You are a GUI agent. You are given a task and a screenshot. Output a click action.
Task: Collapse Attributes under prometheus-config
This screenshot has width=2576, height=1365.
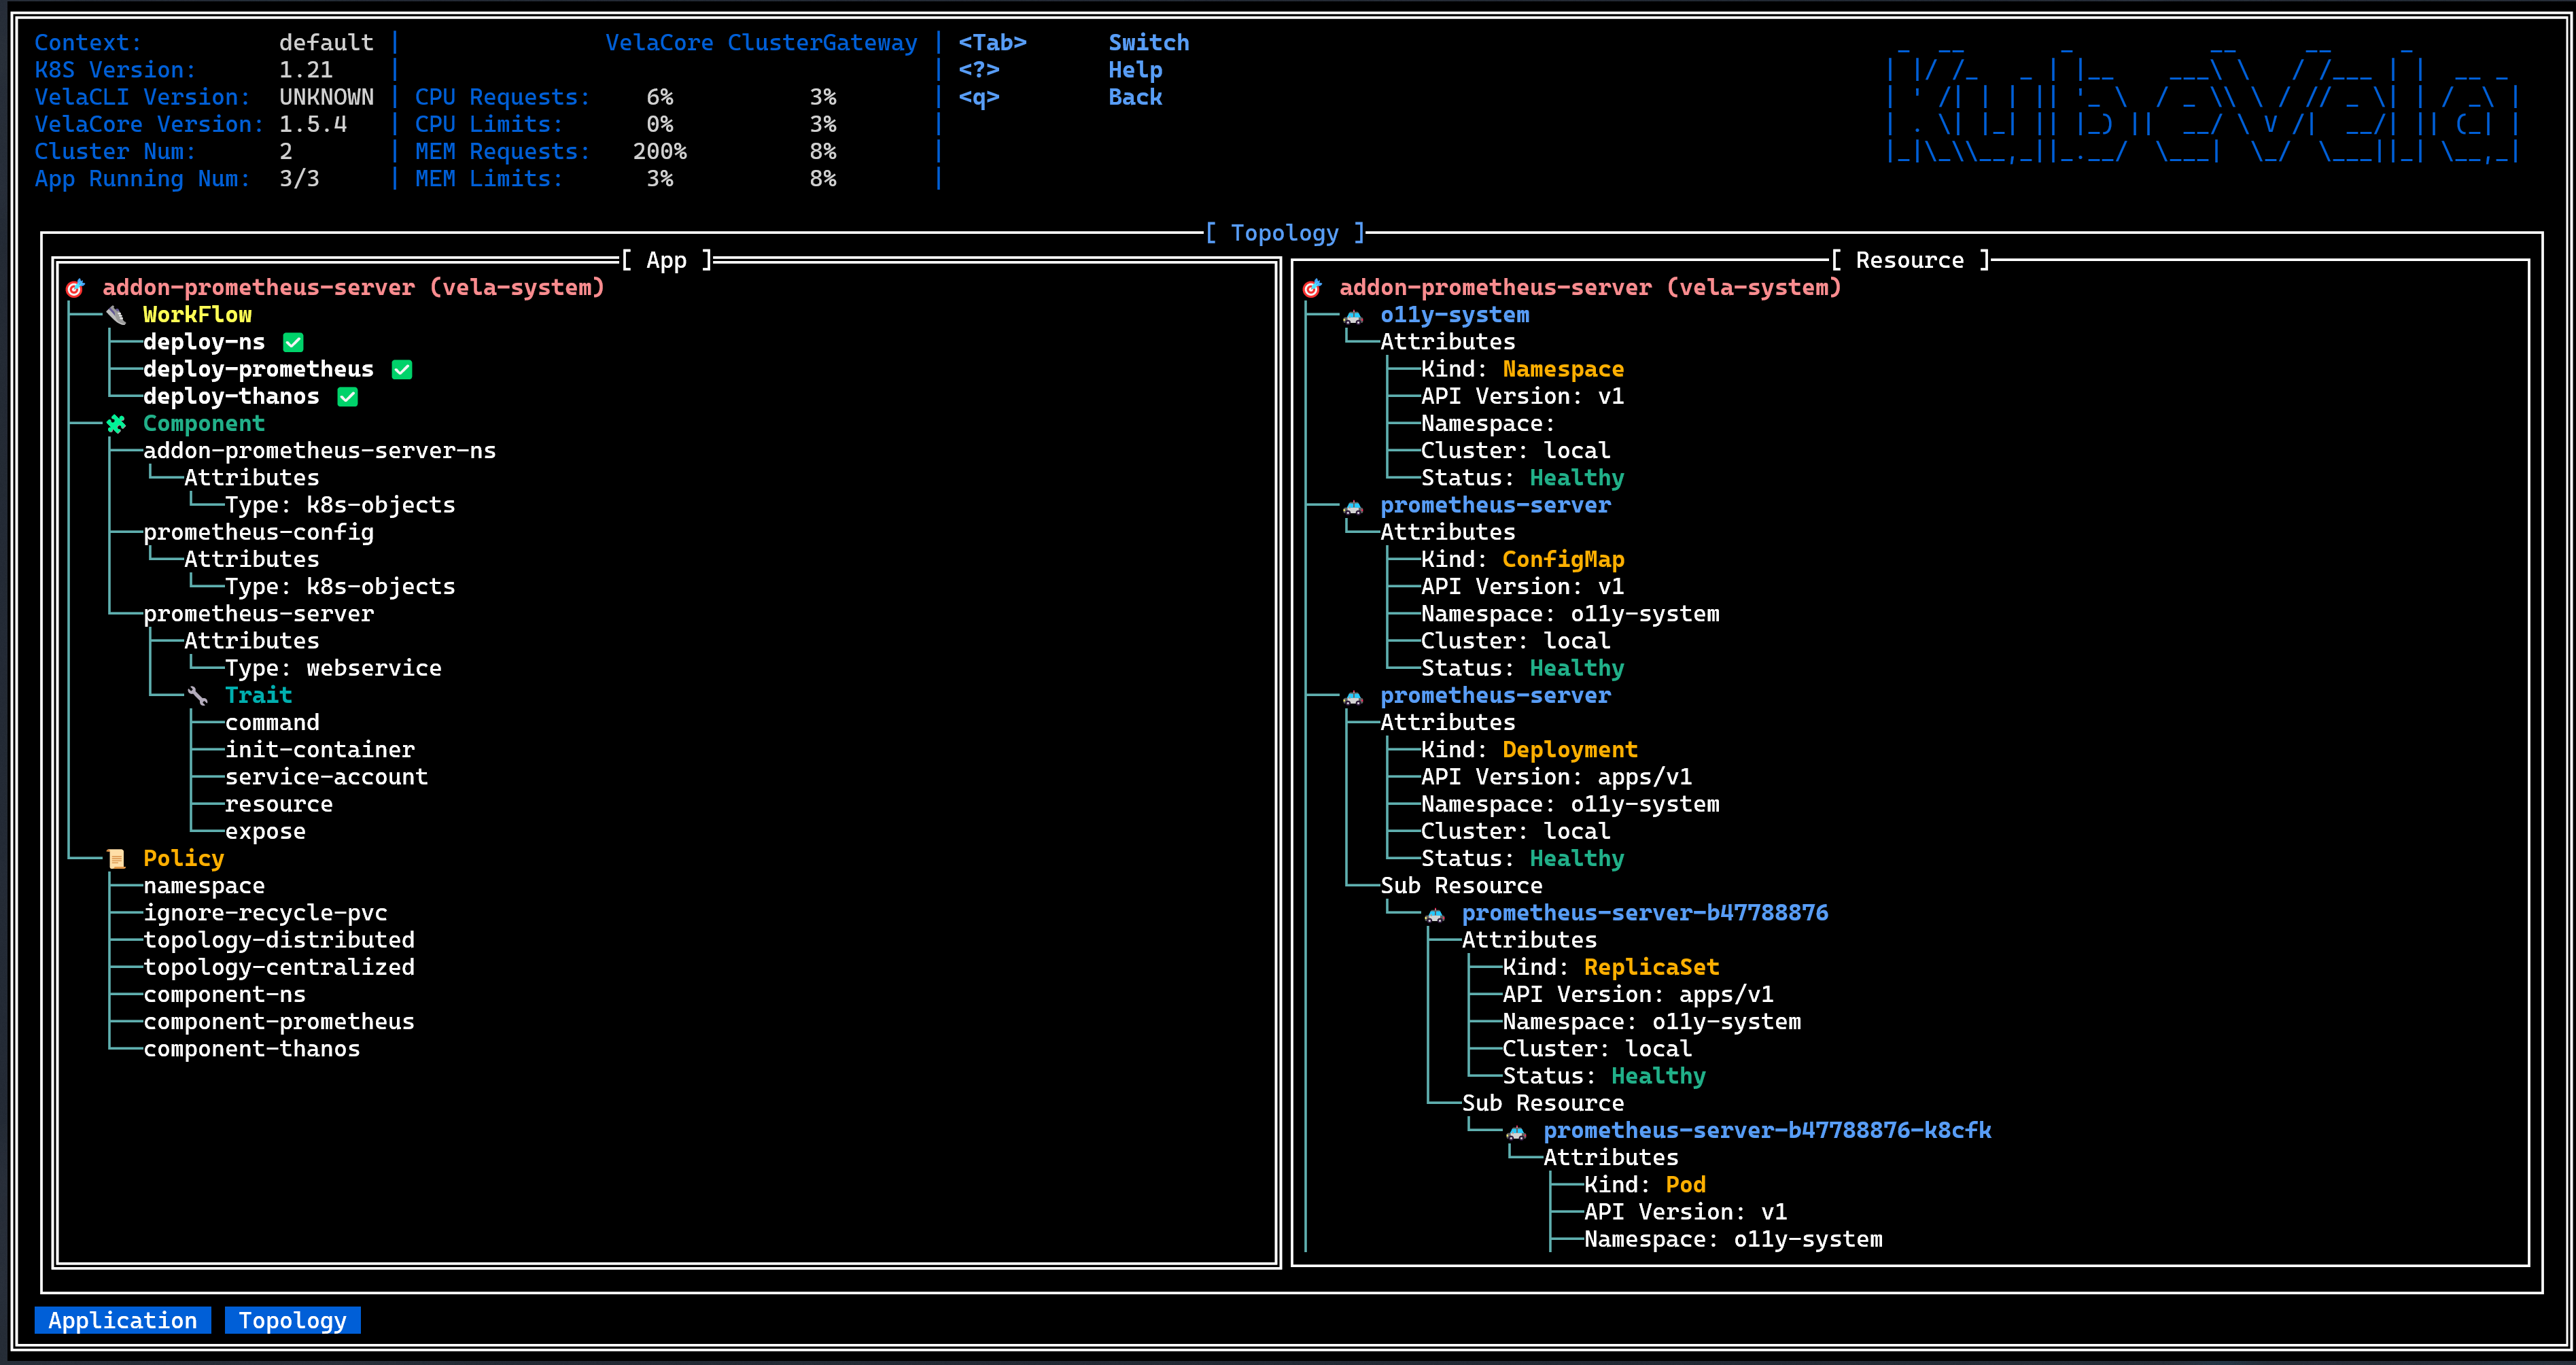pos(251,560)
